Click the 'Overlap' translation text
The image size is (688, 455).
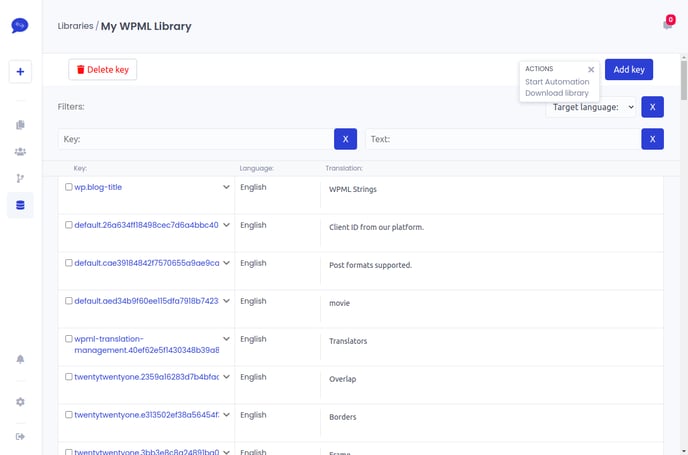click(342, 379)
